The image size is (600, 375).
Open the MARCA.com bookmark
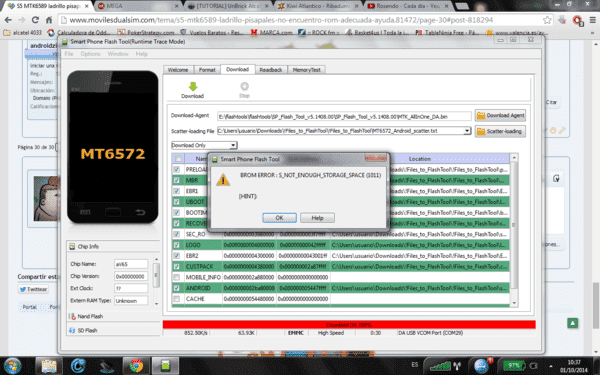click(x=271, y=33)
